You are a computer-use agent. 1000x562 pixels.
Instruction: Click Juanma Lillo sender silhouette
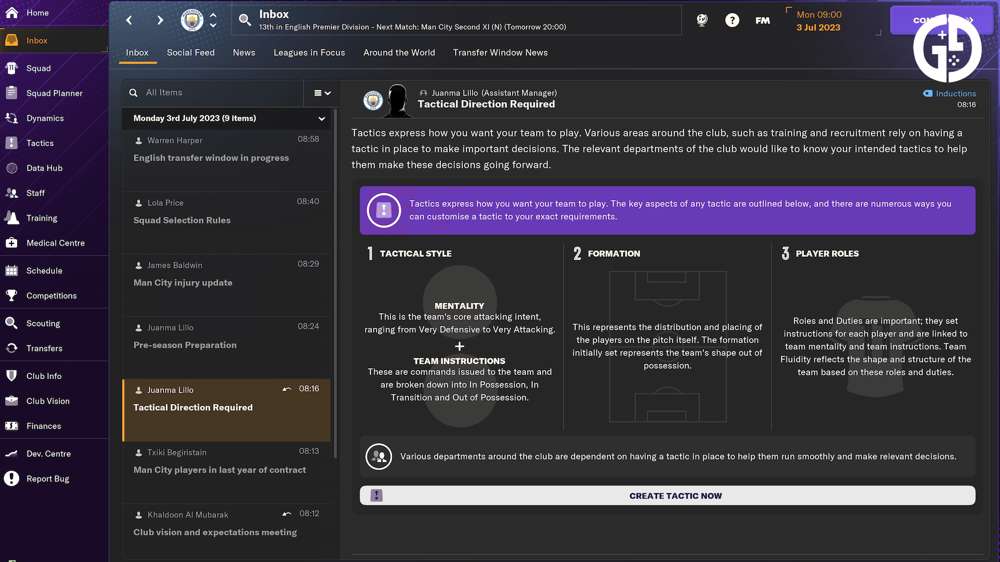click(397, 100)
